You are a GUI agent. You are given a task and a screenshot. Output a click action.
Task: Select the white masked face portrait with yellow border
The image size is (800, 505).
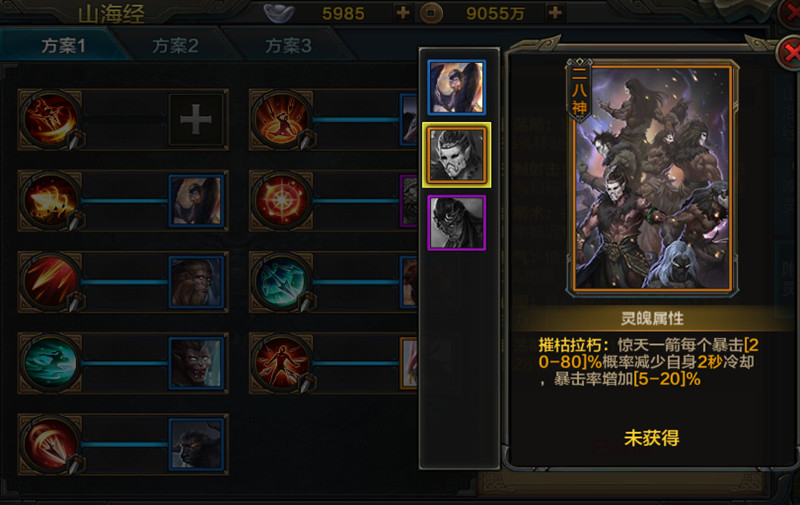(457, 155)
